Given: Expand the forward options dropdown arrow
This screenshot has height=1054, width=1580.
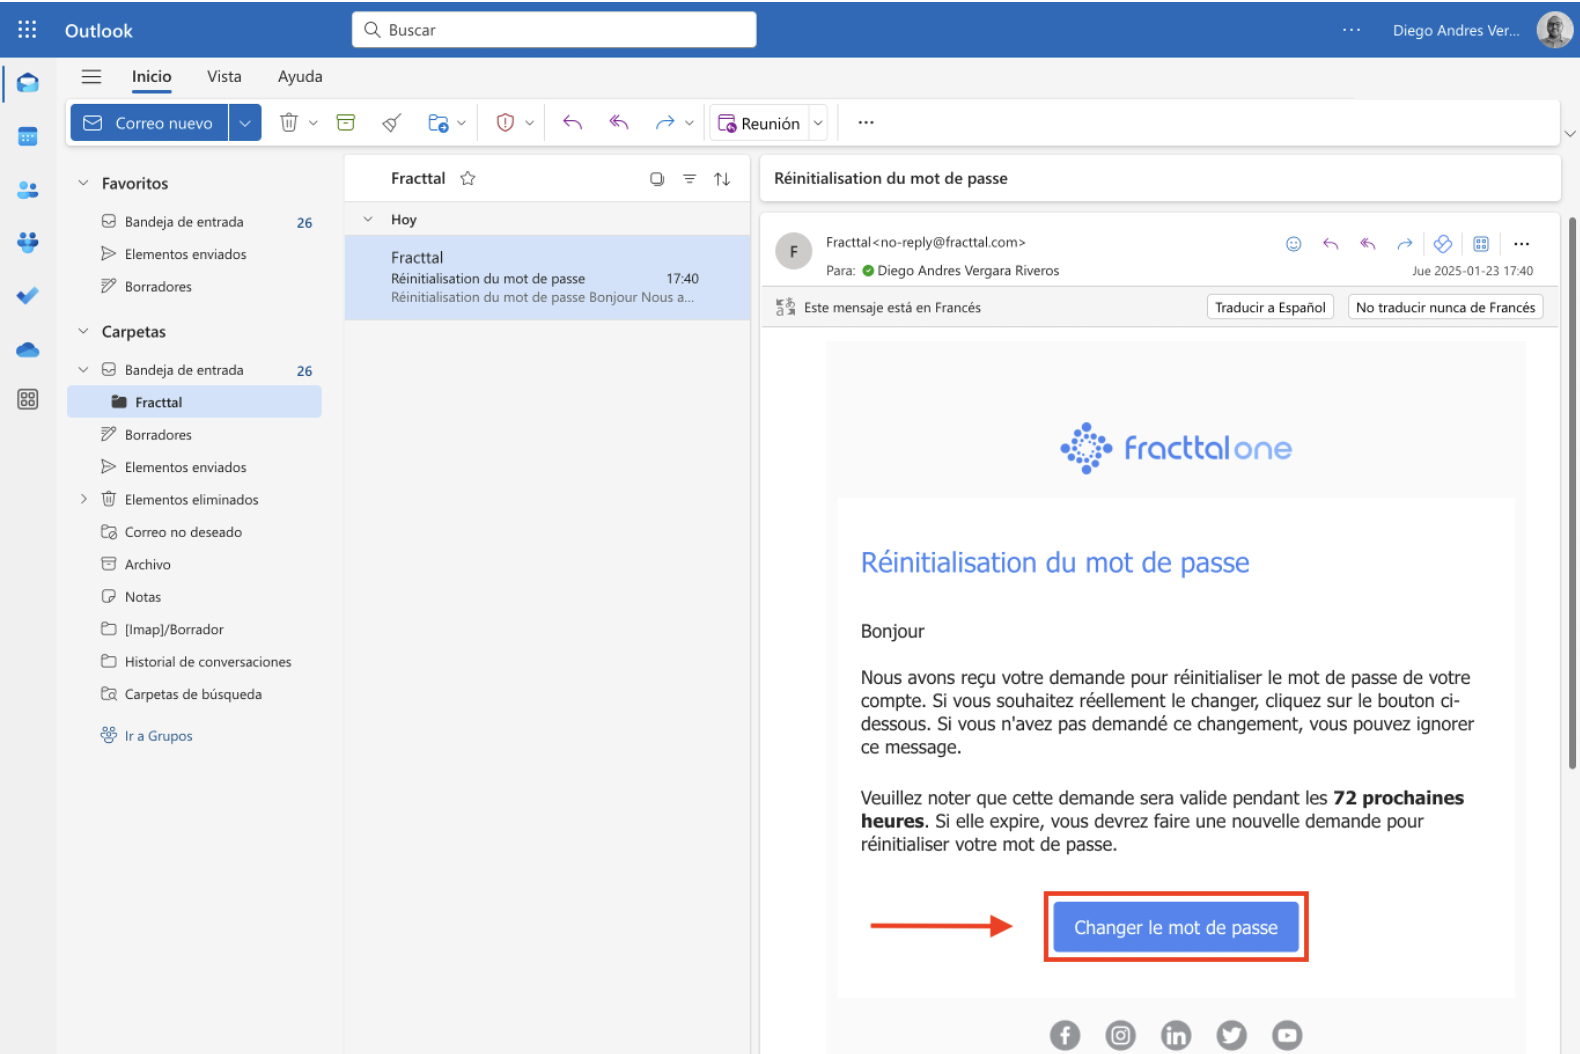Looking at the screenshot, I should coord(689,123).
